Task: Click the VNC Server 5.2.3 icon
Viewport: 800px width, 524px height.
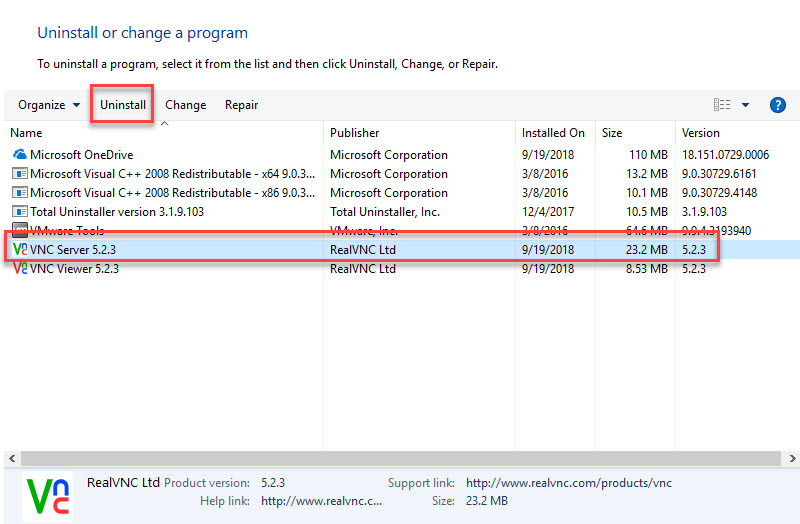Action: click(19, 249)
